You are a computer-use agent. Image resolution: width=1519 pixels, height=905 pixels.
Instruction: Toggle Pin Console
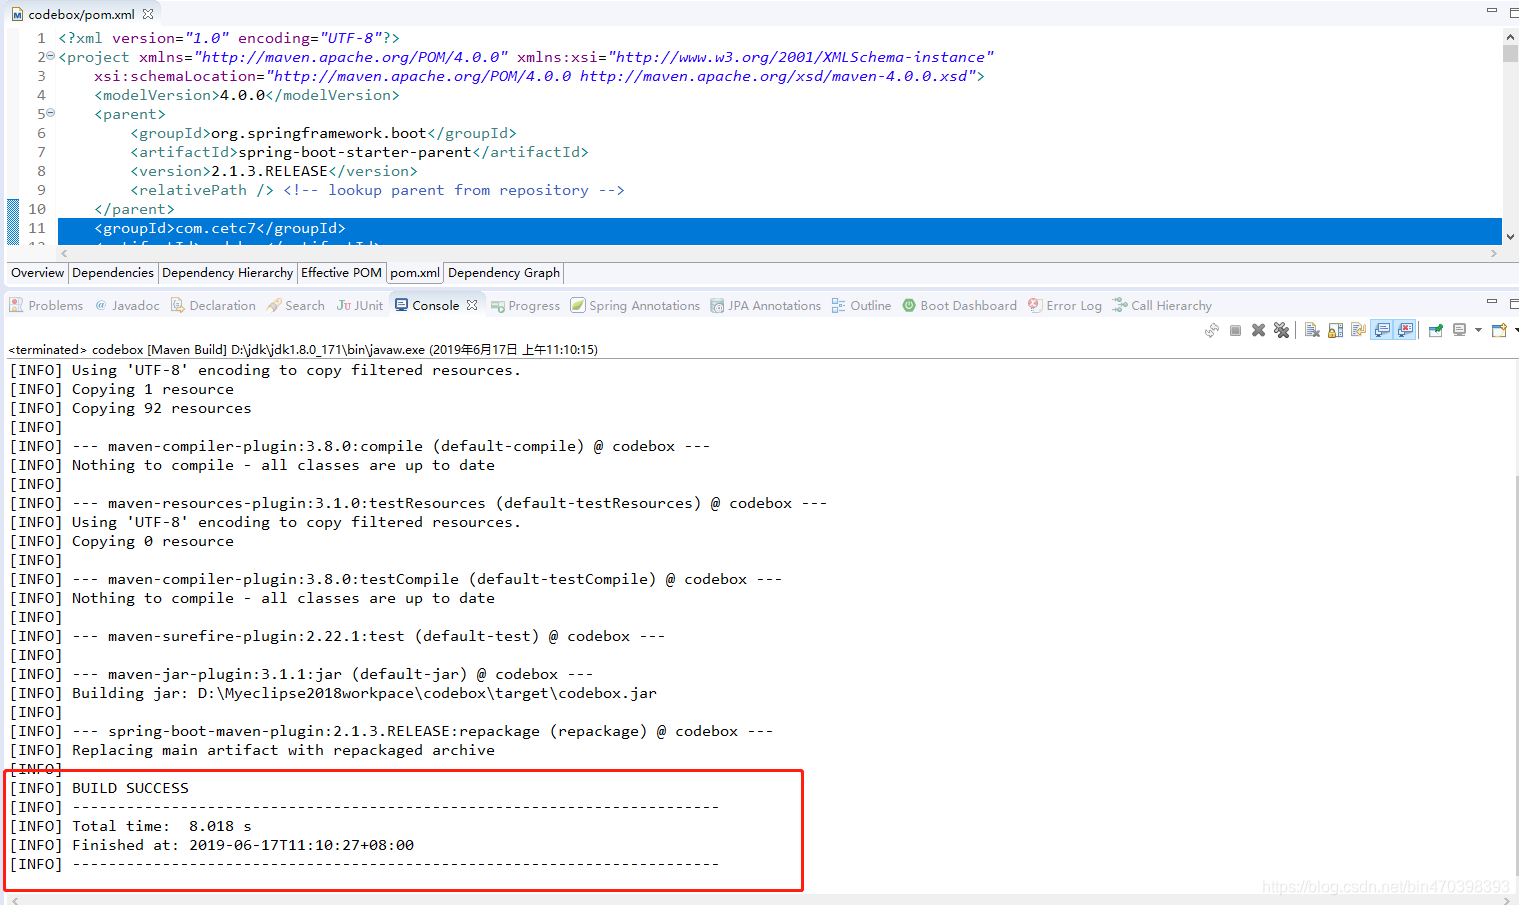pos(1436,329)
